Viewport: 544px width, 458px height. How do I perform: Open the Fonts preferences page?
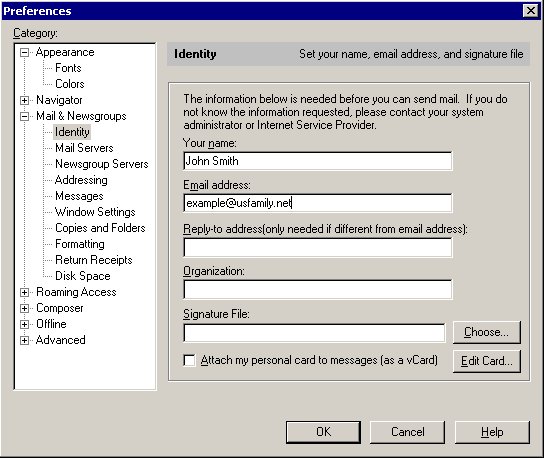tap(68, 68)
